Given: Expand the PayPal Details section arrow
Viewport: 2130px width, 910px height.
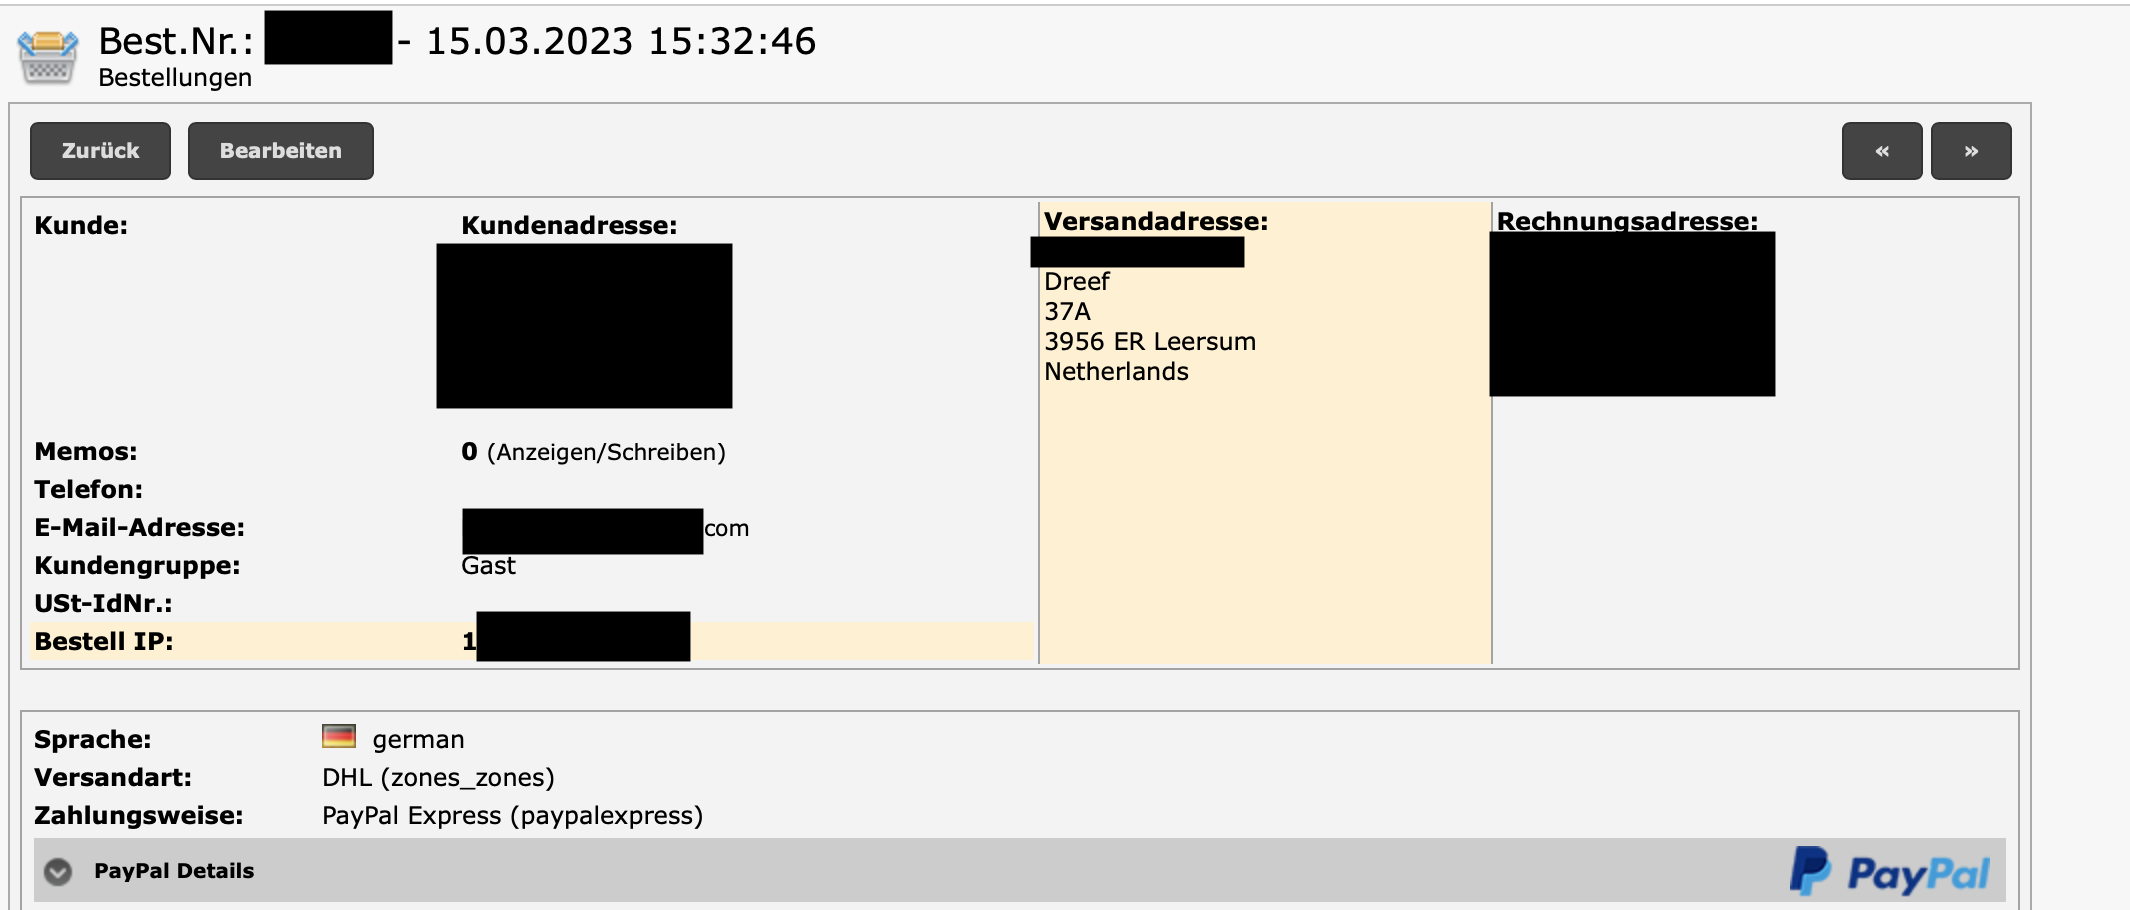Looking at the screenshot, I should point(58,872).
